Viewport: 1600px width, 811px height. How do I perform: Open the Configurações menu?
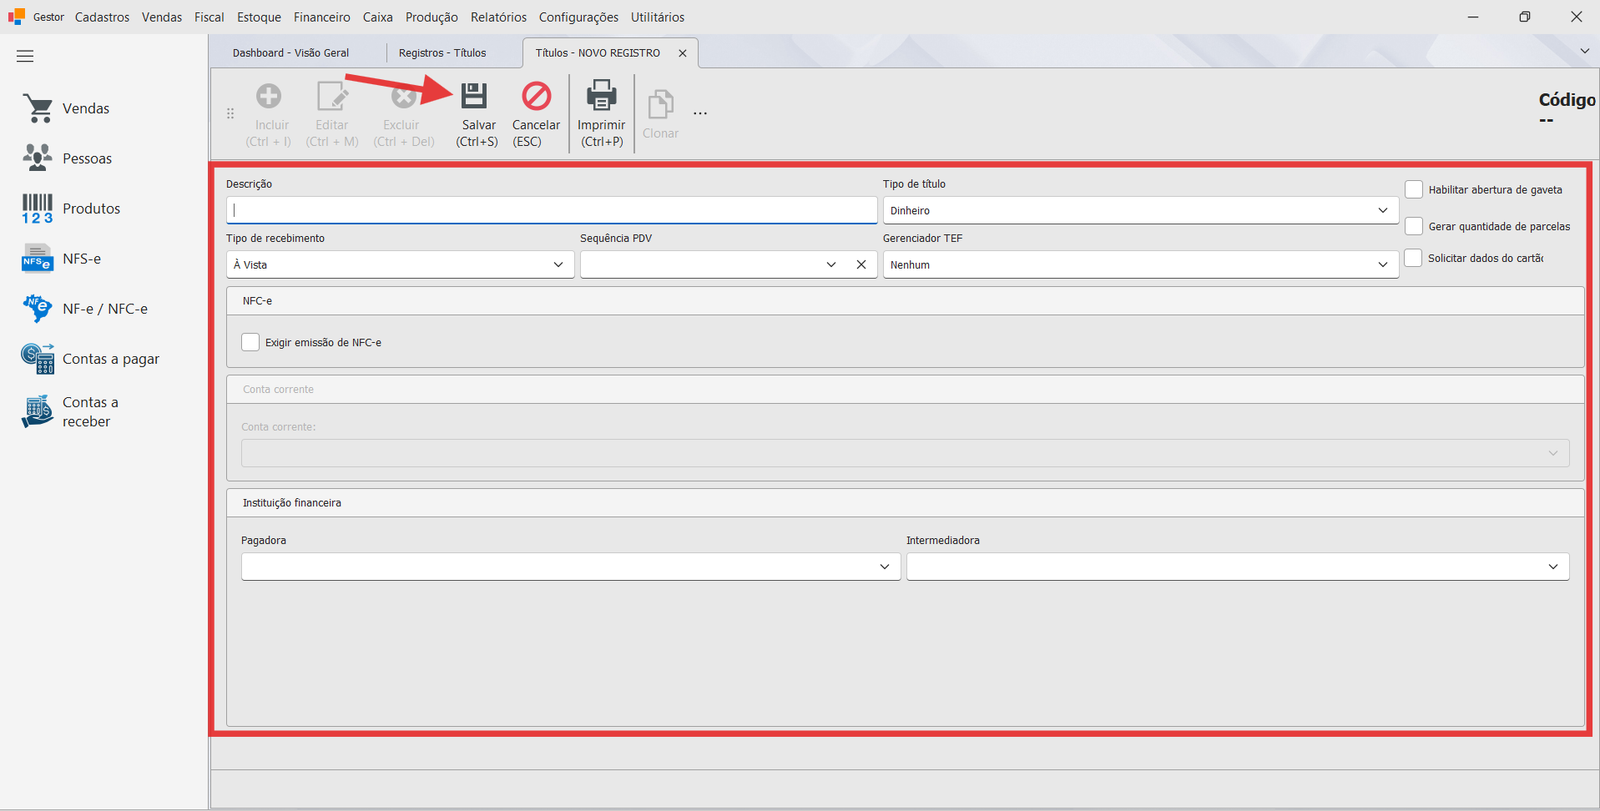pyautogui.click(x=578, y=17)
